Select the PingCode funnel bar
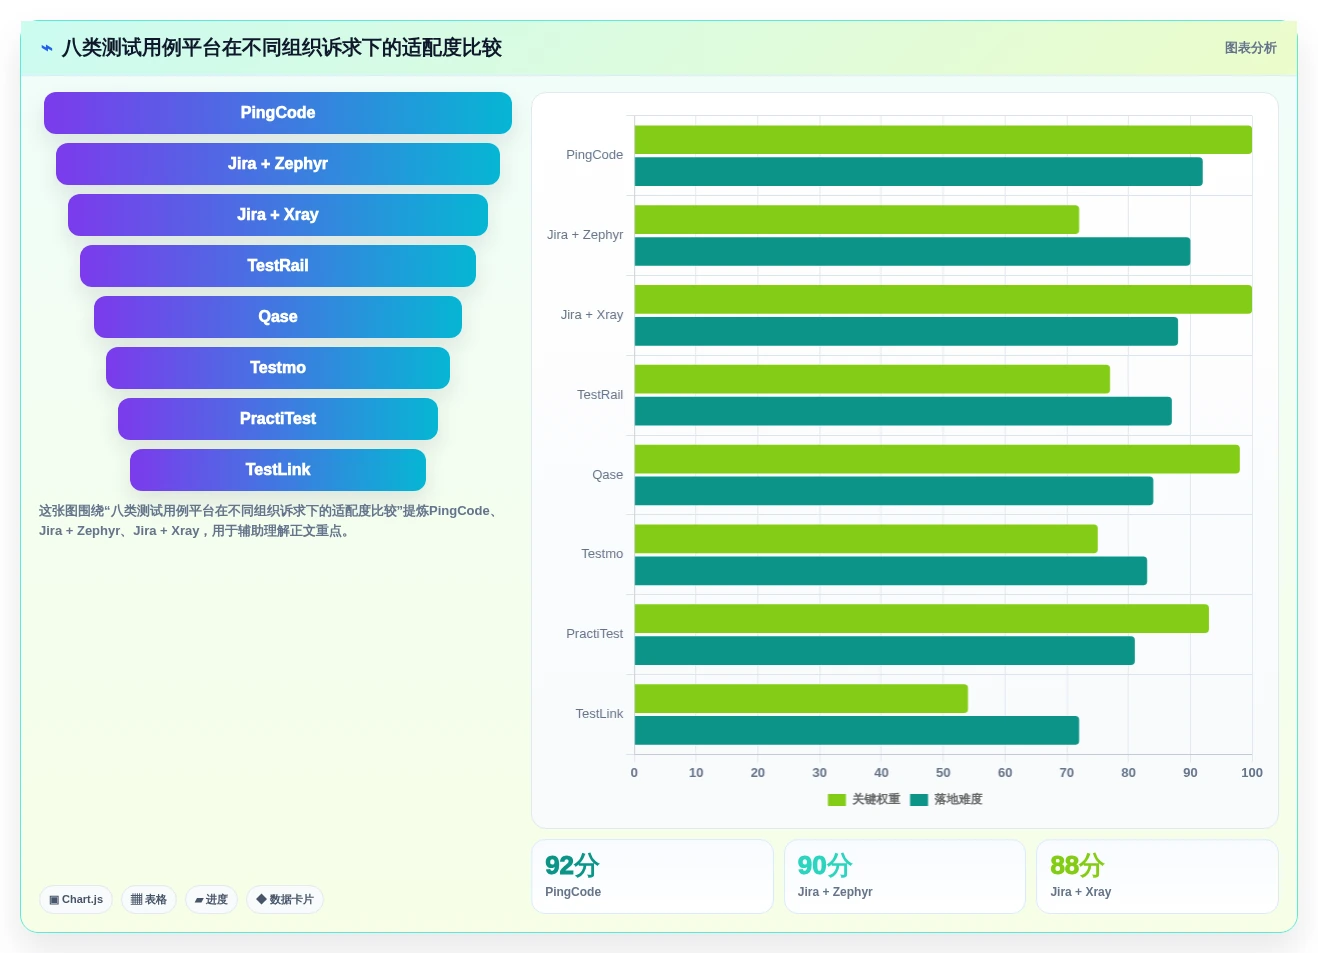 [278, 113]
